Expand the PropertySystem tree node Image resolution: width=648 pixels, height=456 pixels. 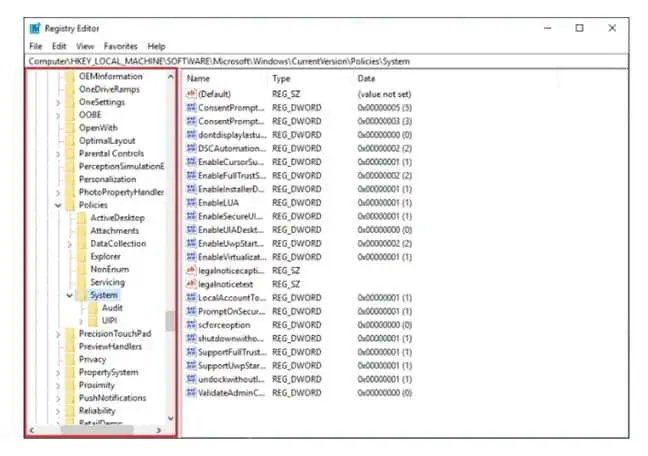pyautogui.click(x=58, y=372)
